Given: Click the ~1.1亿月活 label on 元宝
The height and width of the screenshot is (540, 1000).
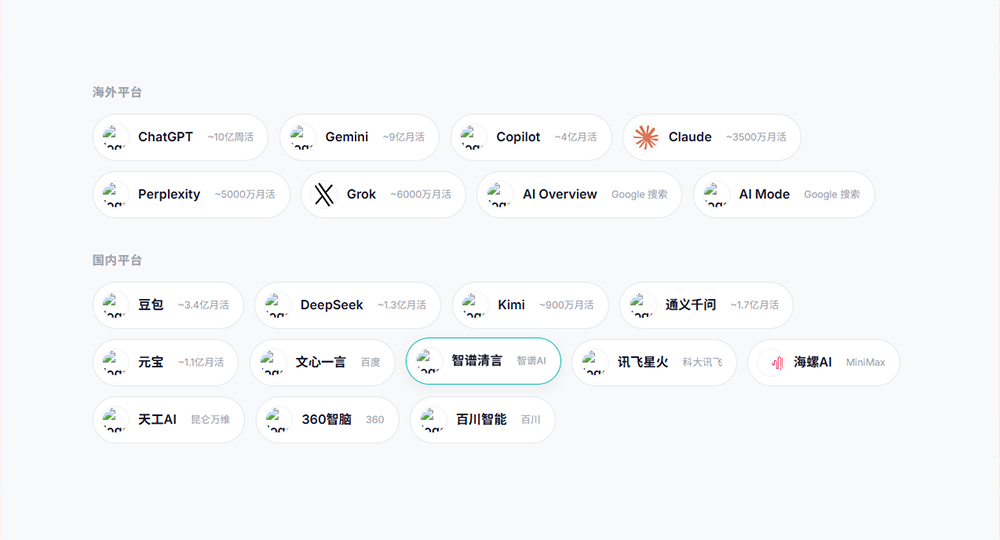Looking at the screenshot, I should tap(201, 362).
